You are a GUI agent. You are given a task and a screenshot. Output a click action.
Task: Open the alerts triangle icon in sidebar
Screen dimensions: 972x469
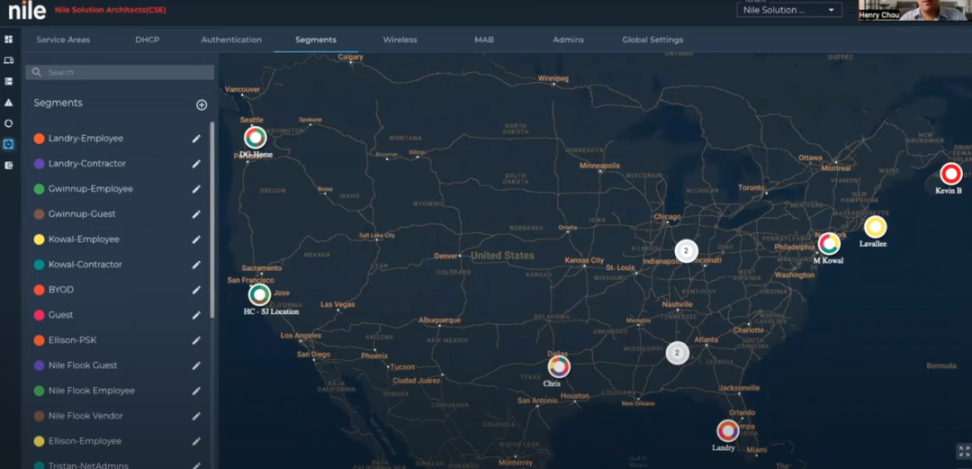click(9, 102)
